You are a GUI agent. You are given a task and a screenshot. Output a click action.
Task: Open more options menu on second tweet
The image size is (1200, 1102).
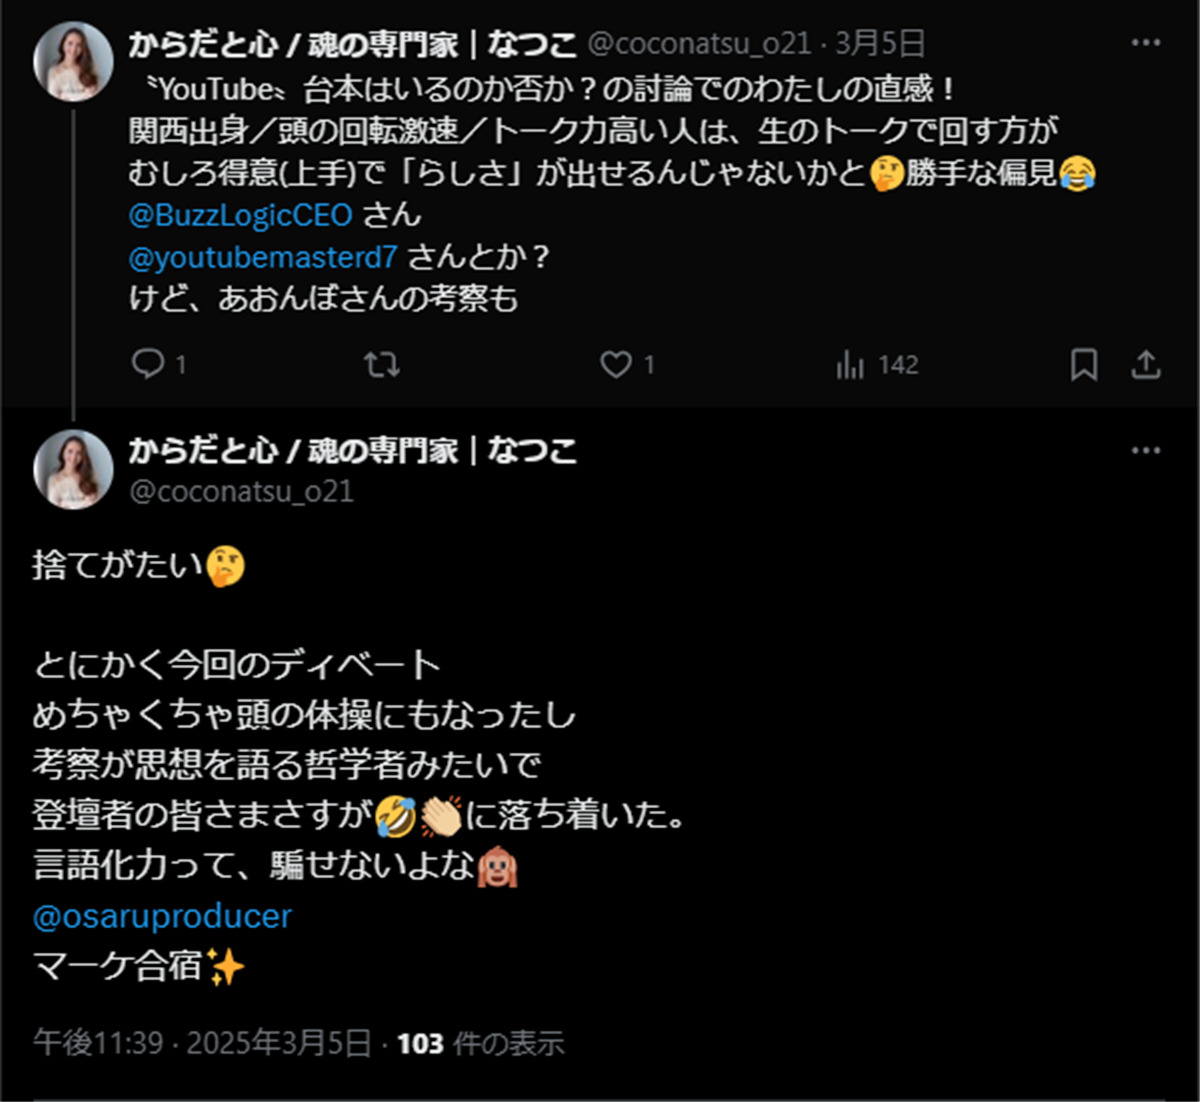(1145, 451)
